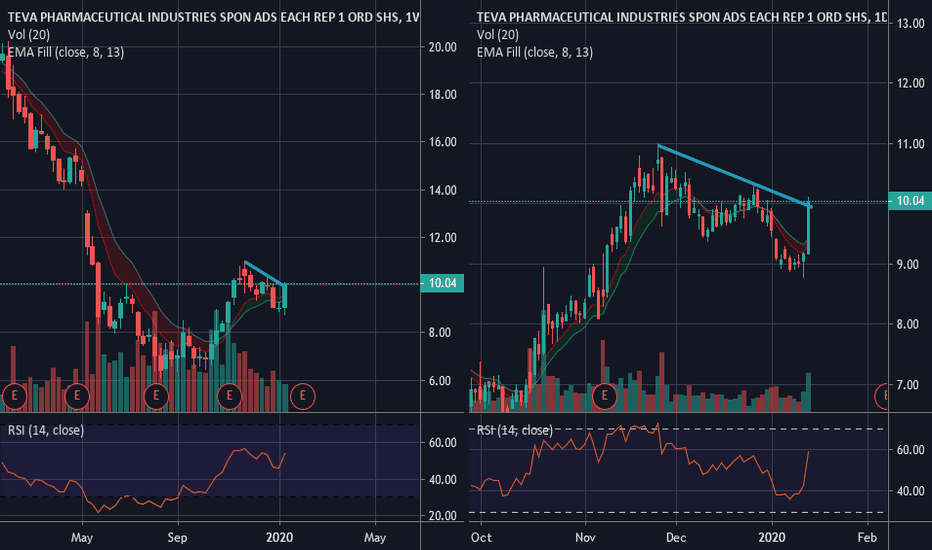Click the 20.00 price level on weekly axis
Viewport: 932px width, 550px height.
pos(442,47)
